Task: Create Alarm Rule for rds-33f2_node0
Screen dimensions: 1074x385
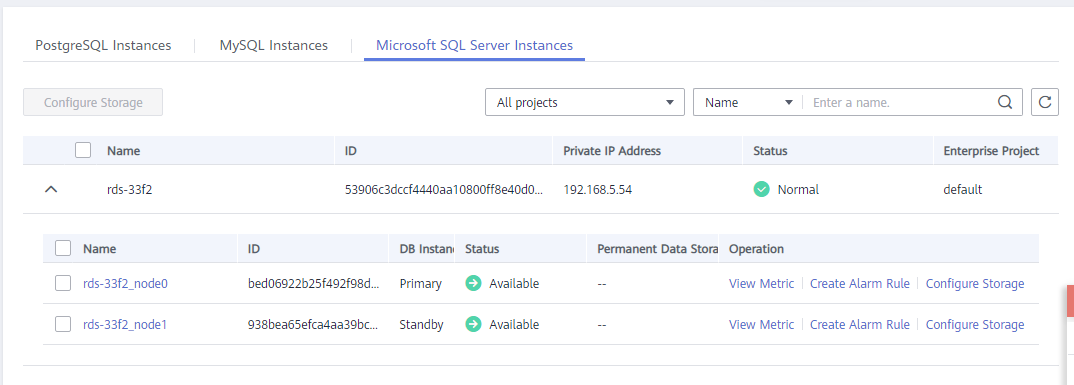Action: (x=860, y=284)
